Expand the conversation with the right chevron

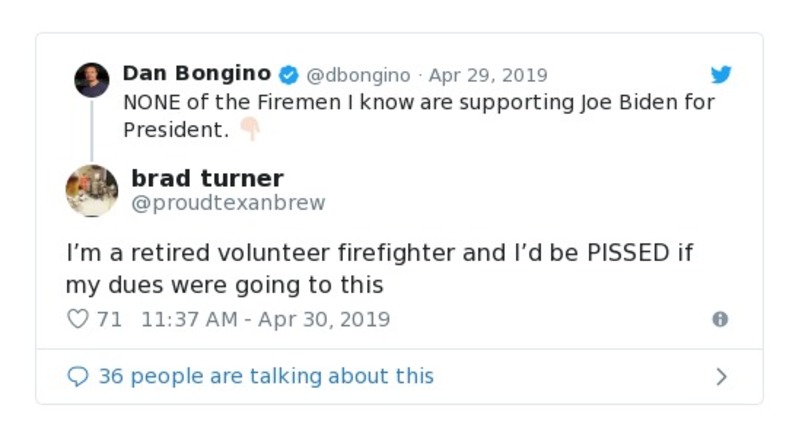pos(721,377)
